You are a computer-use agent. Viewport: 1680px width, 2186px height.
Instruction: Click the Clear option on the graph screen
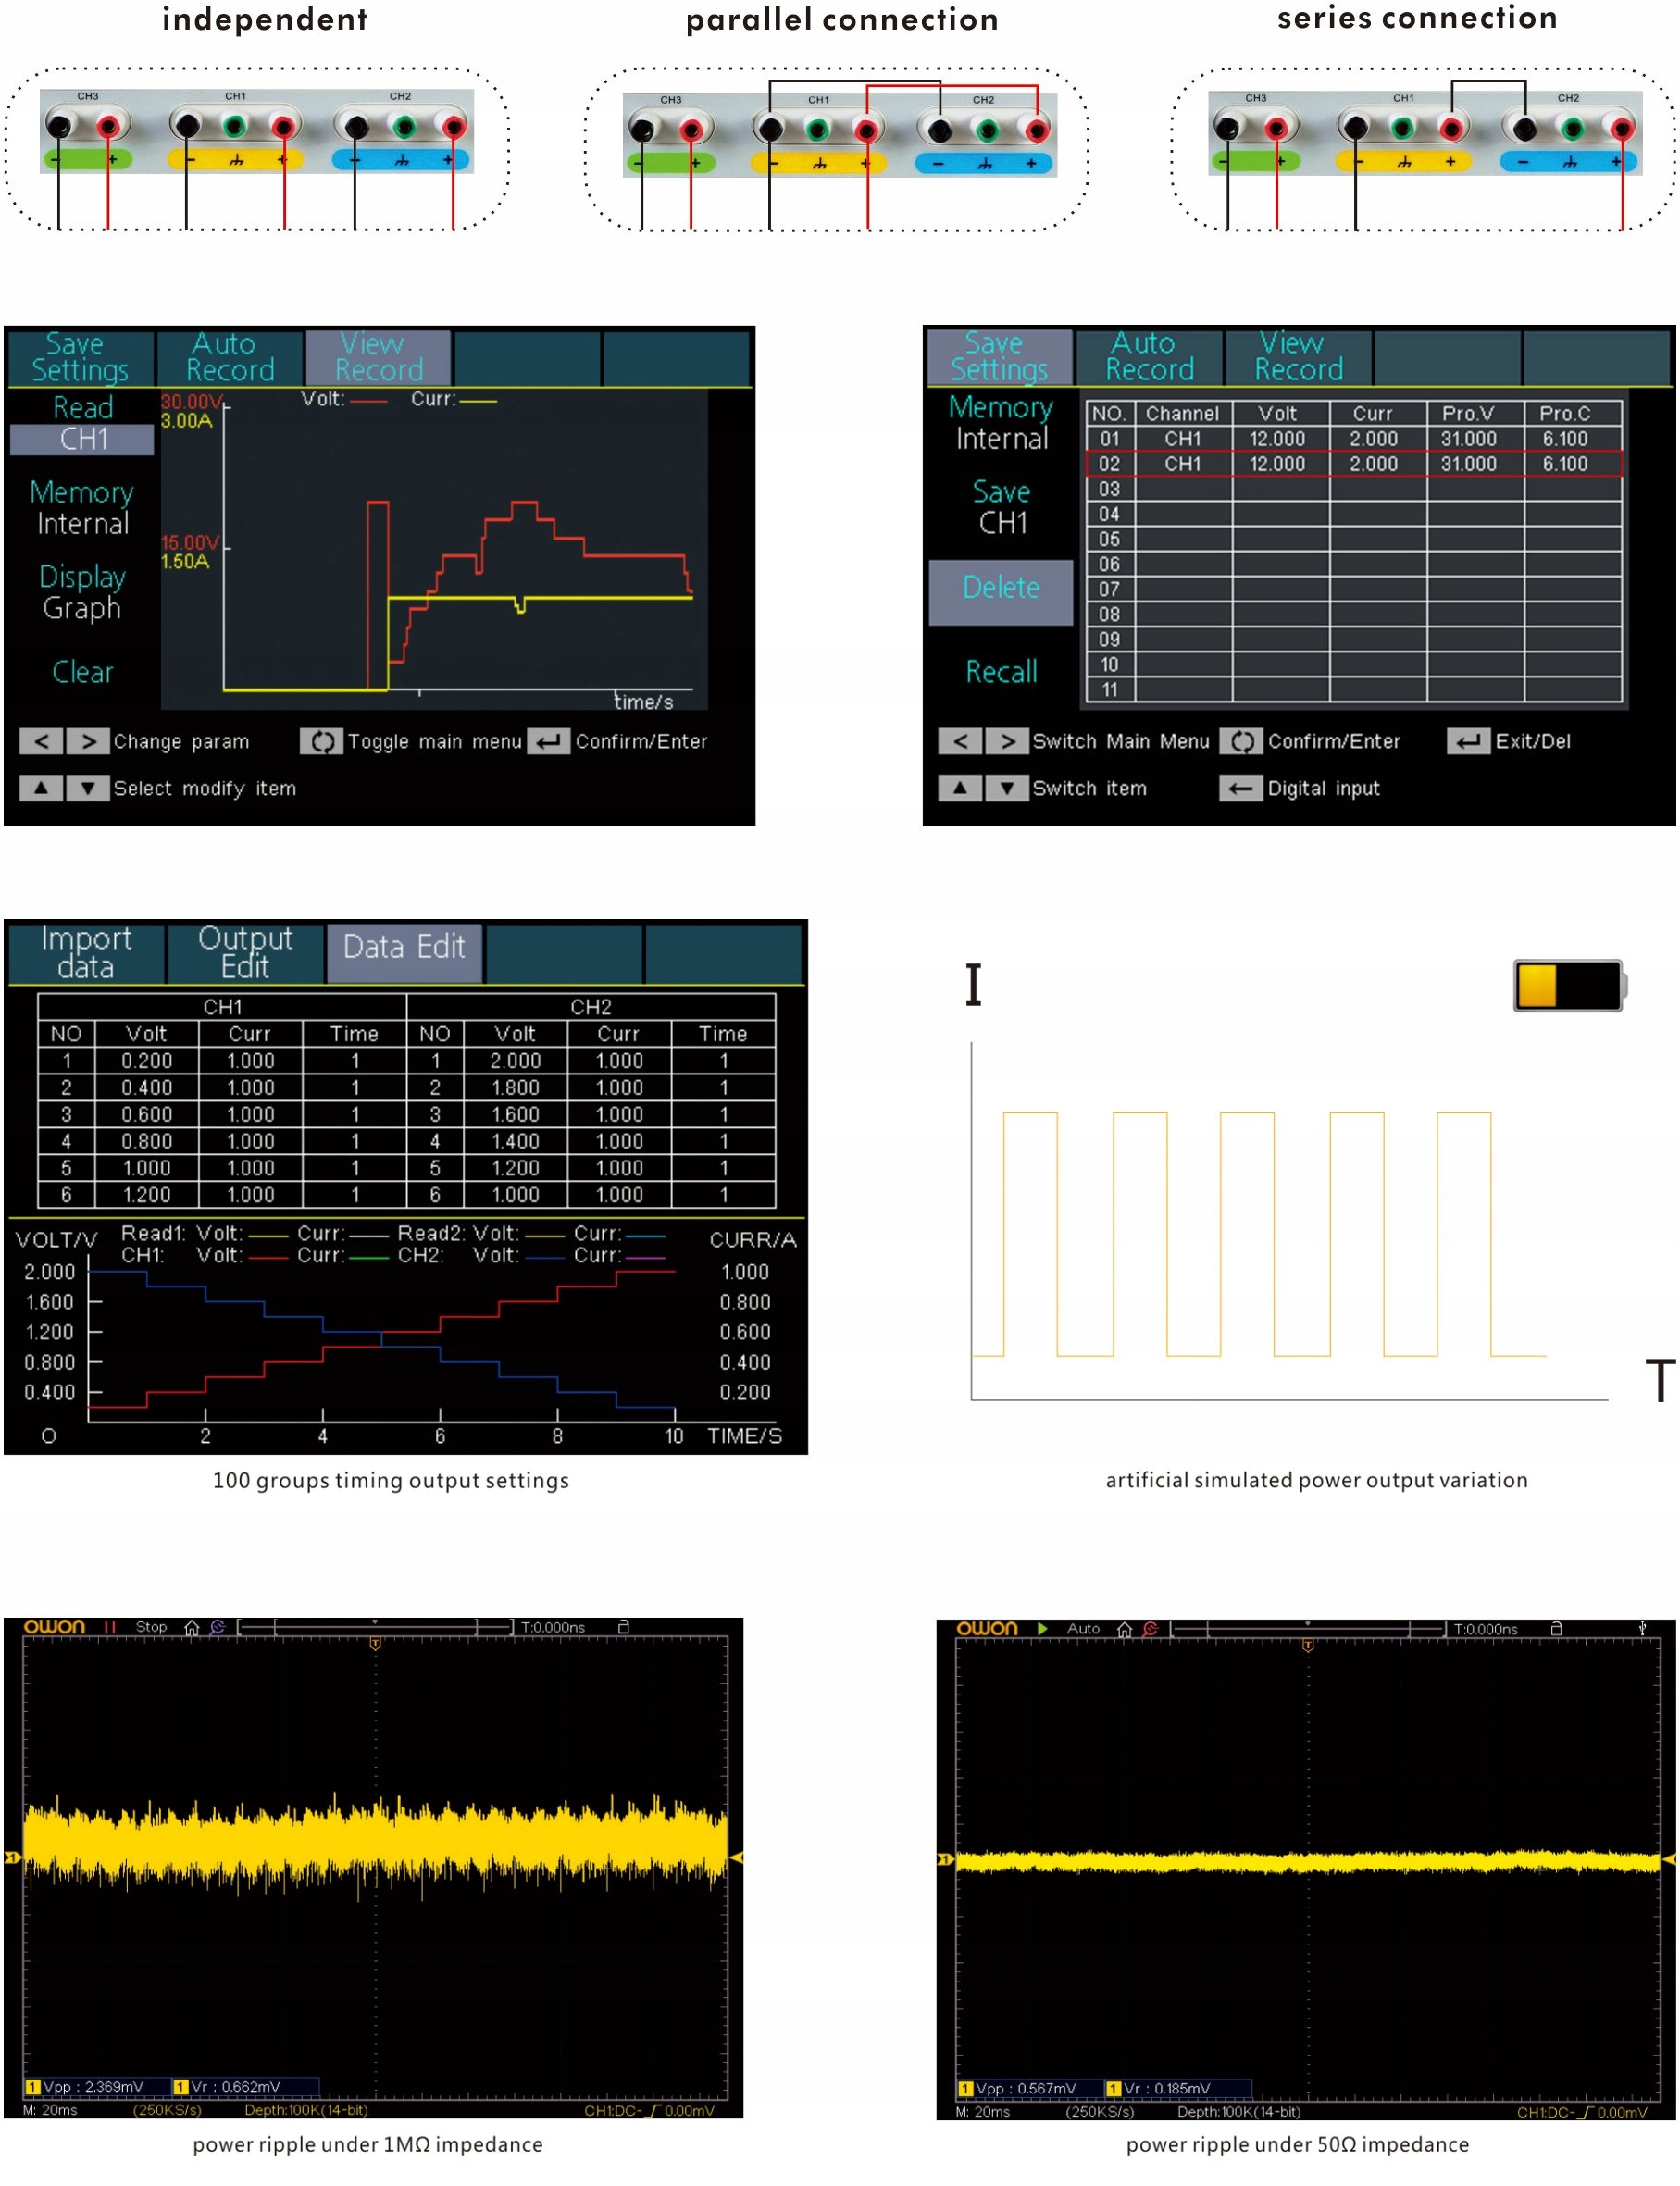point(83,672)
